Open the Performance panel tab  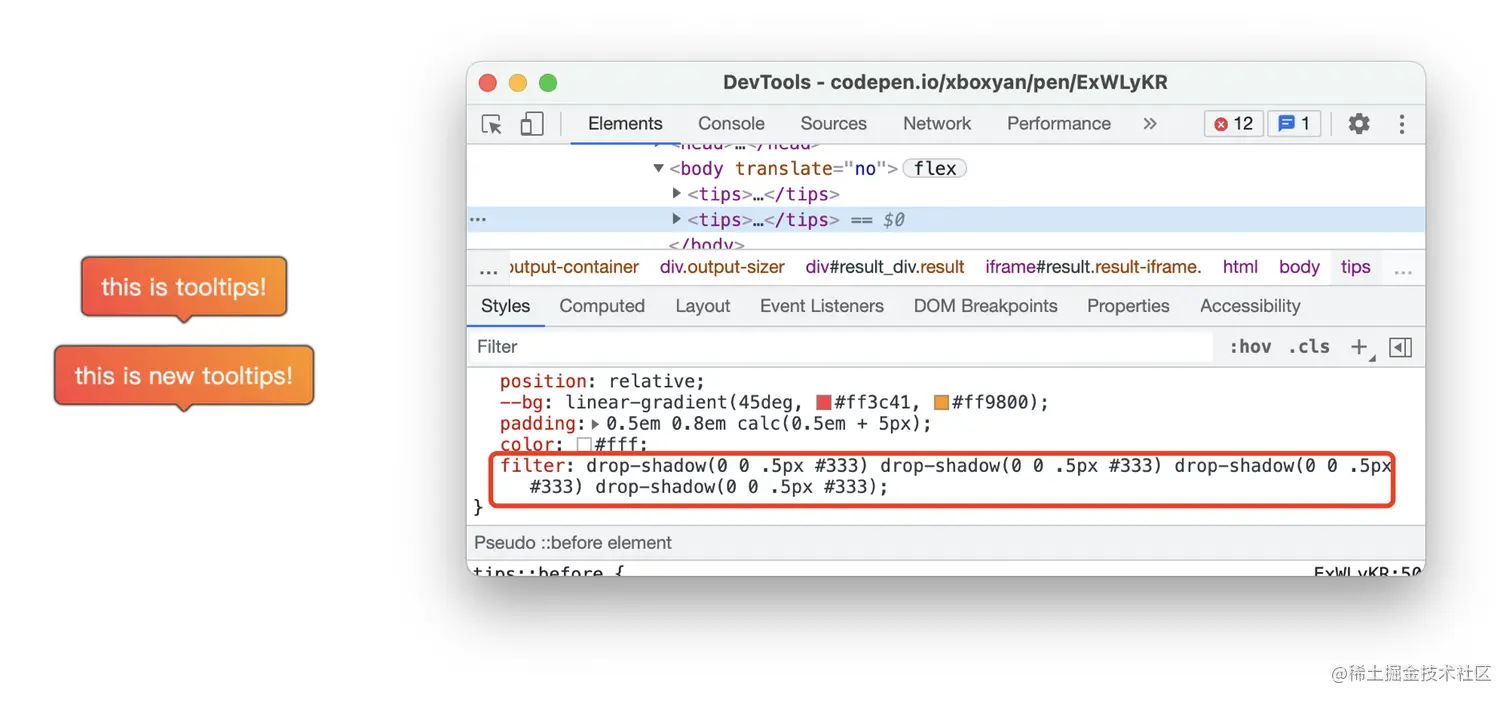pos(1059,124)
